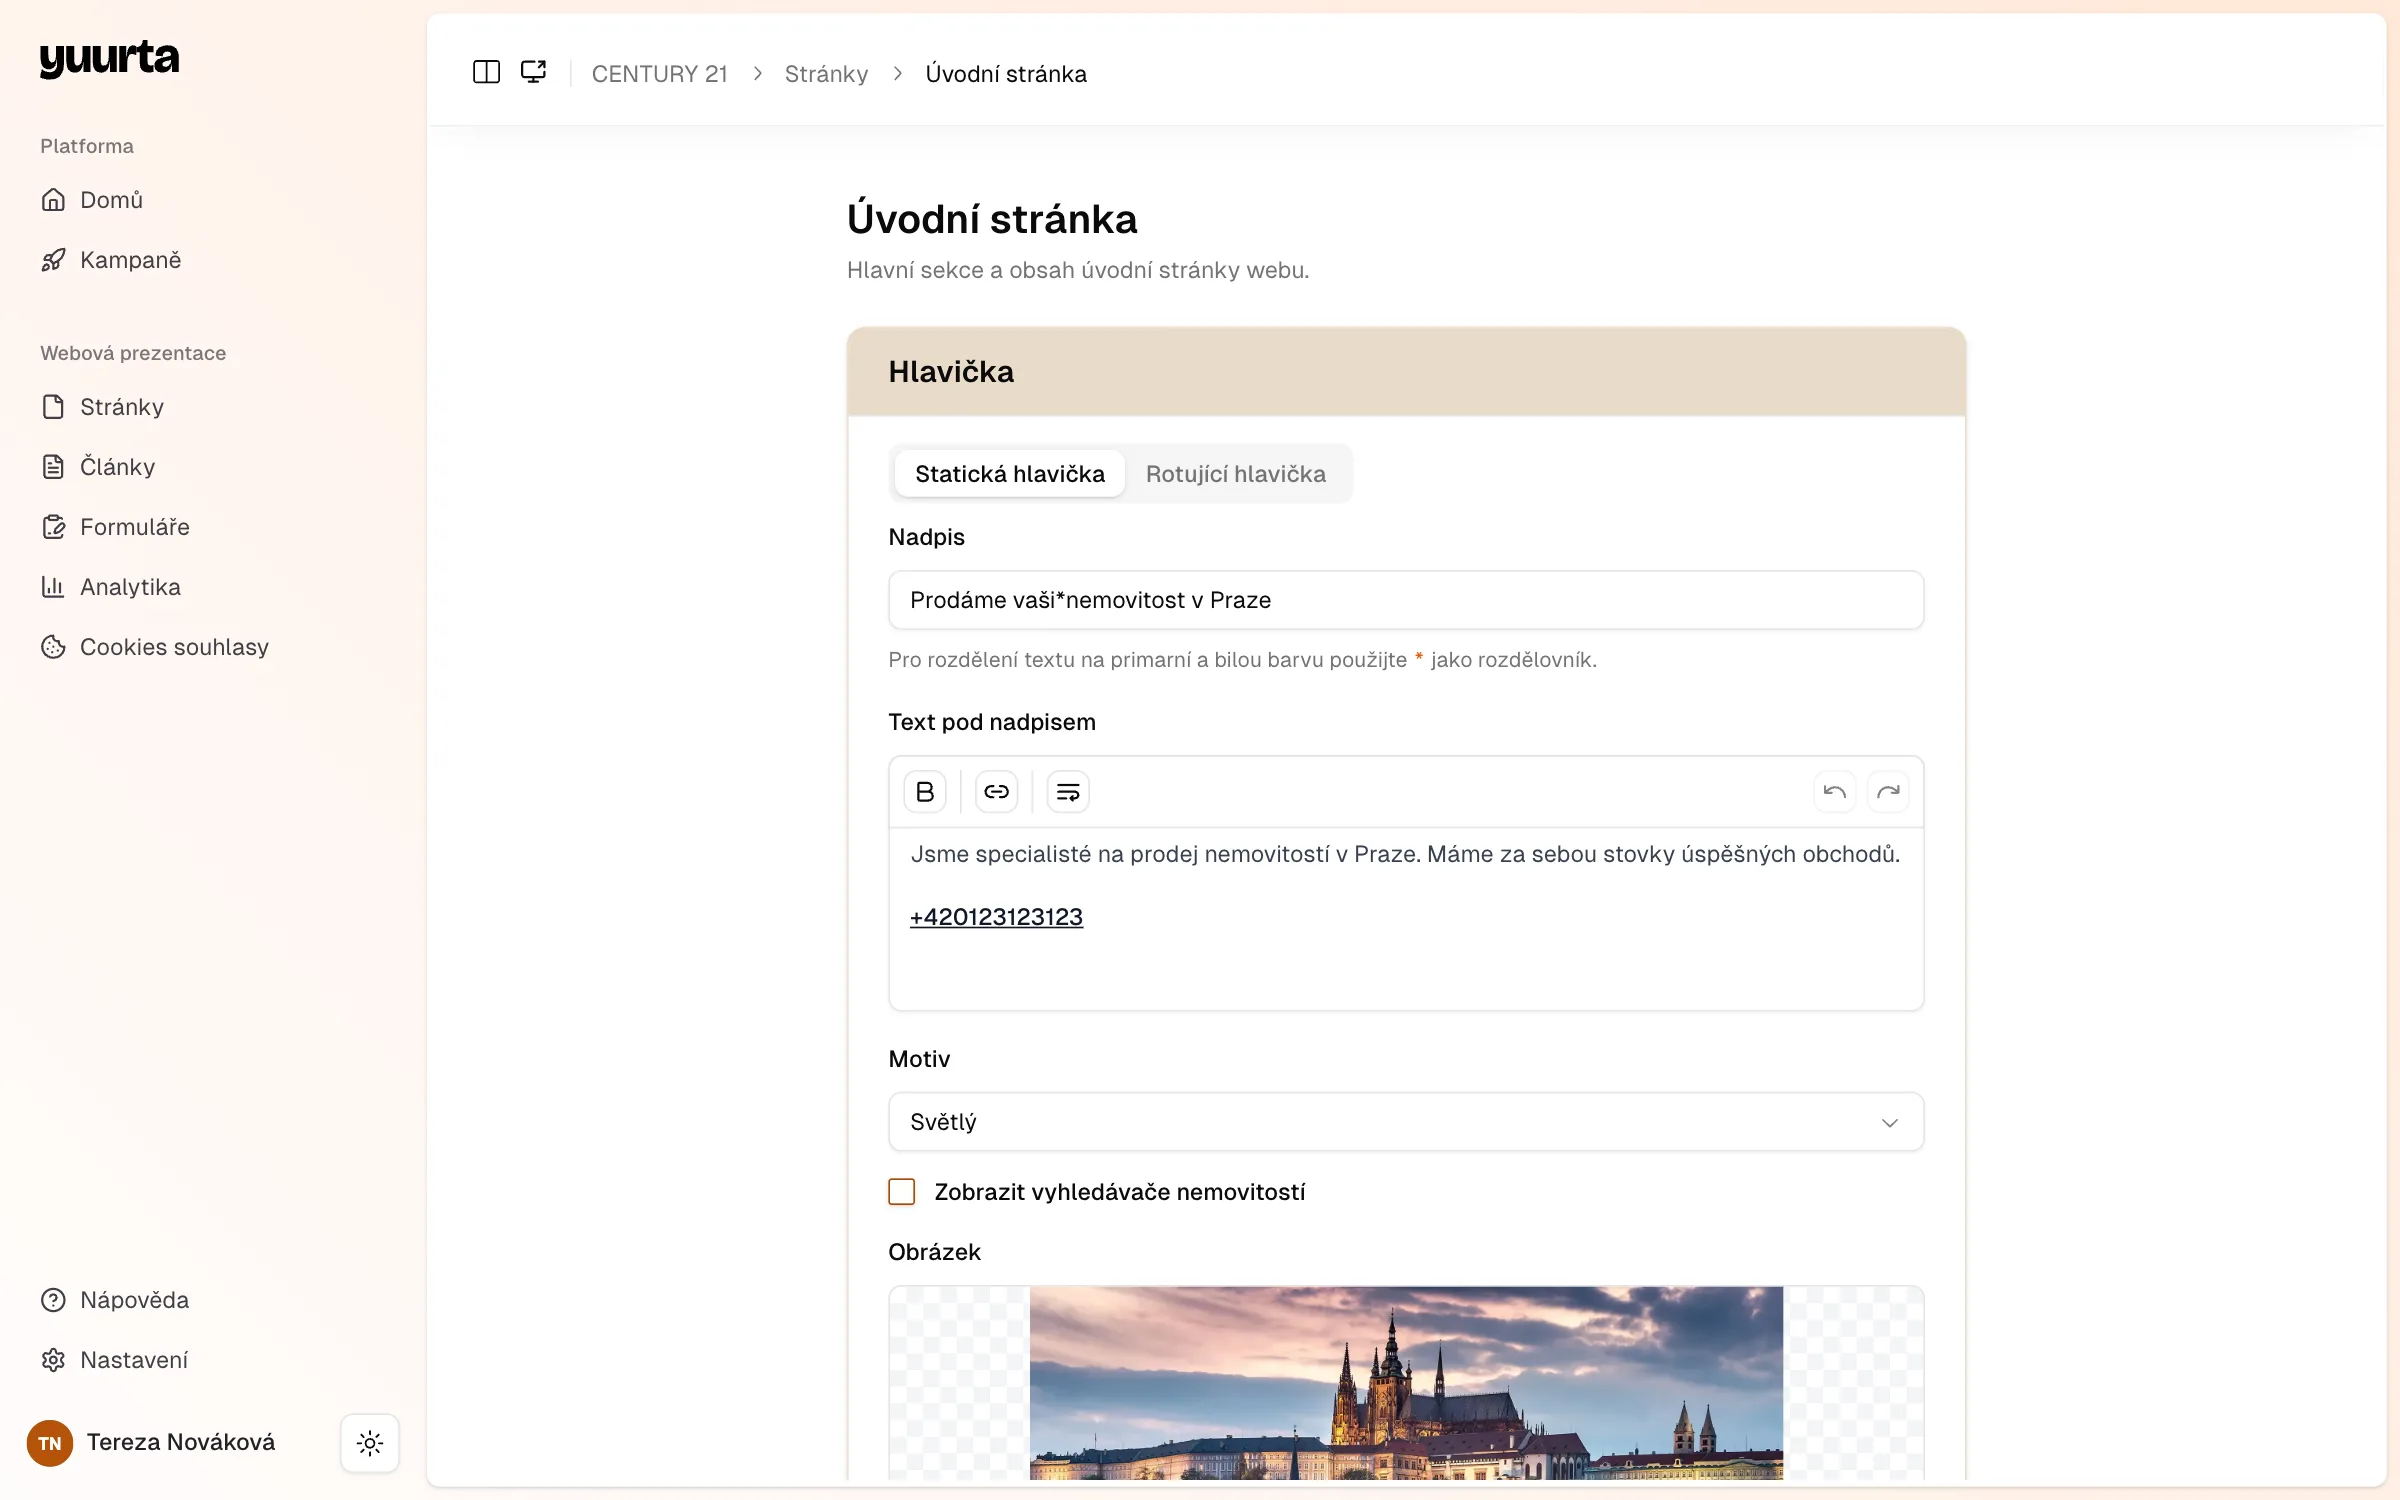Click the yuurta logo
This screenshot has height=1500, width=2400.
coord(110,59)
